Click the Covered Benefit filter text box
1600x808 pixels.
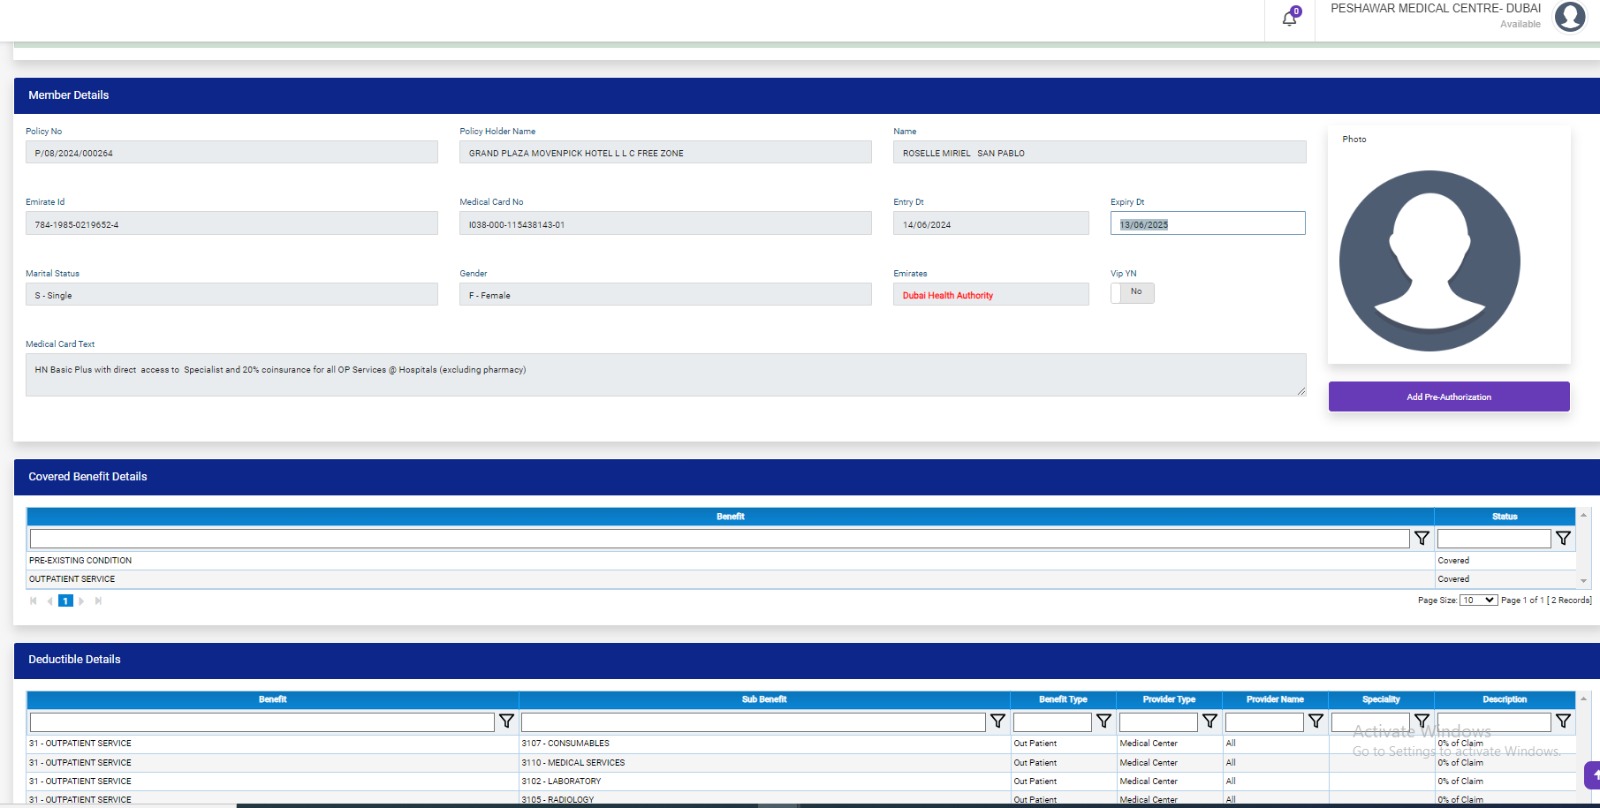point(719,539)
